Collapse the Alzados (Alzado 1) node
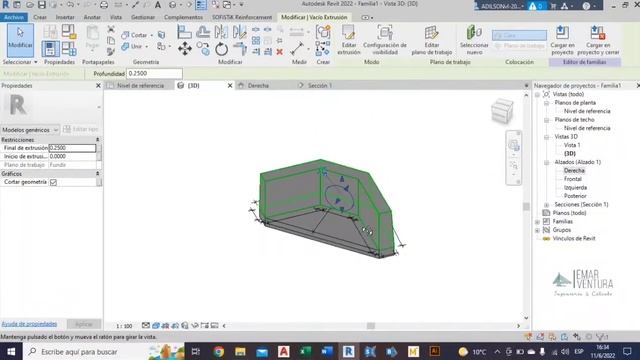This screenshot has width=640, height=360. pos(547,162)
